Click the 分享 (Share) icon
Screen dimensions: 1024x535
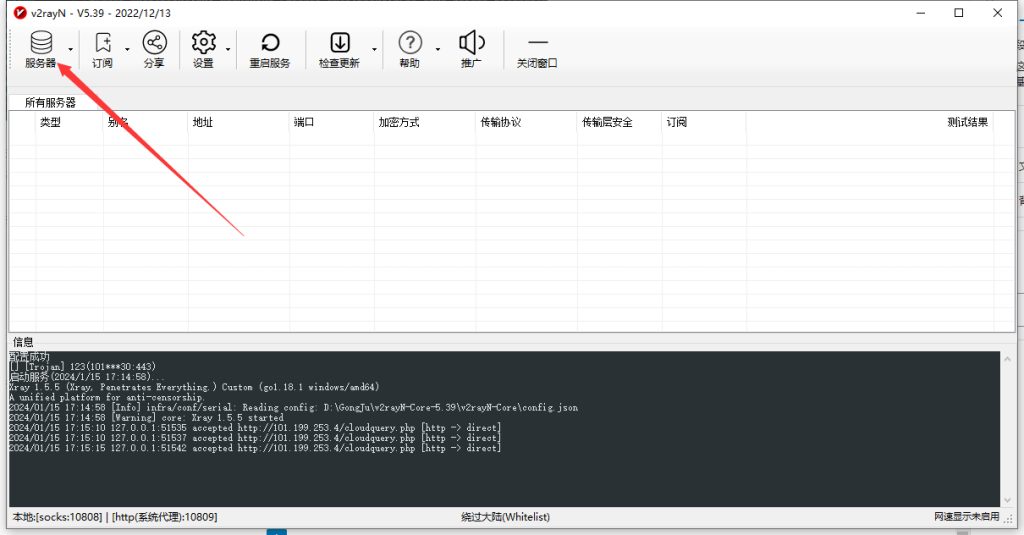(x=154, y=50)
